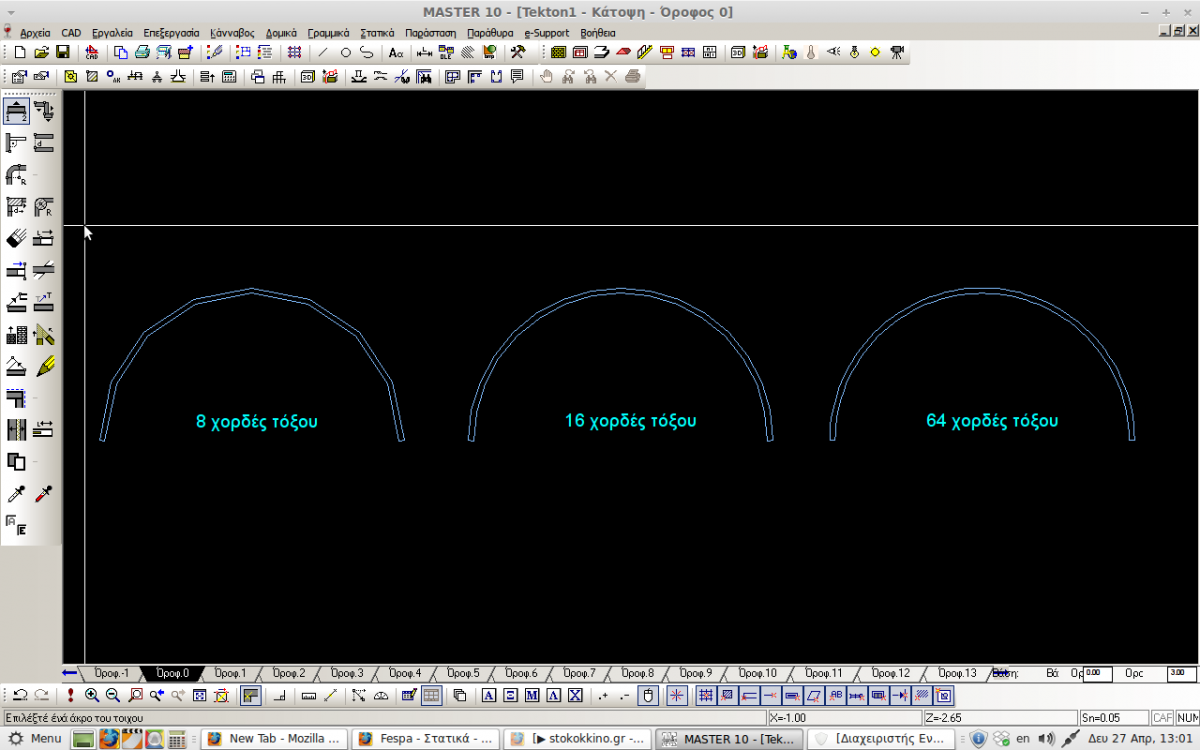This screenshot has width=1200, height=750.
Task: Switch to the Όροφ.1 floor tab
Action: 230,673
